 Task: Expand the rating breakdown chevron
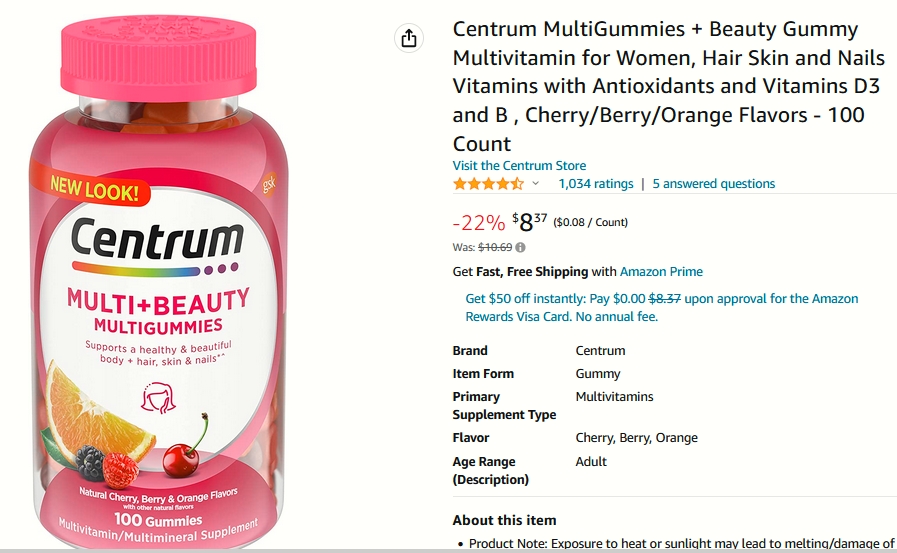pyautogui.click(x=535, y=184)
